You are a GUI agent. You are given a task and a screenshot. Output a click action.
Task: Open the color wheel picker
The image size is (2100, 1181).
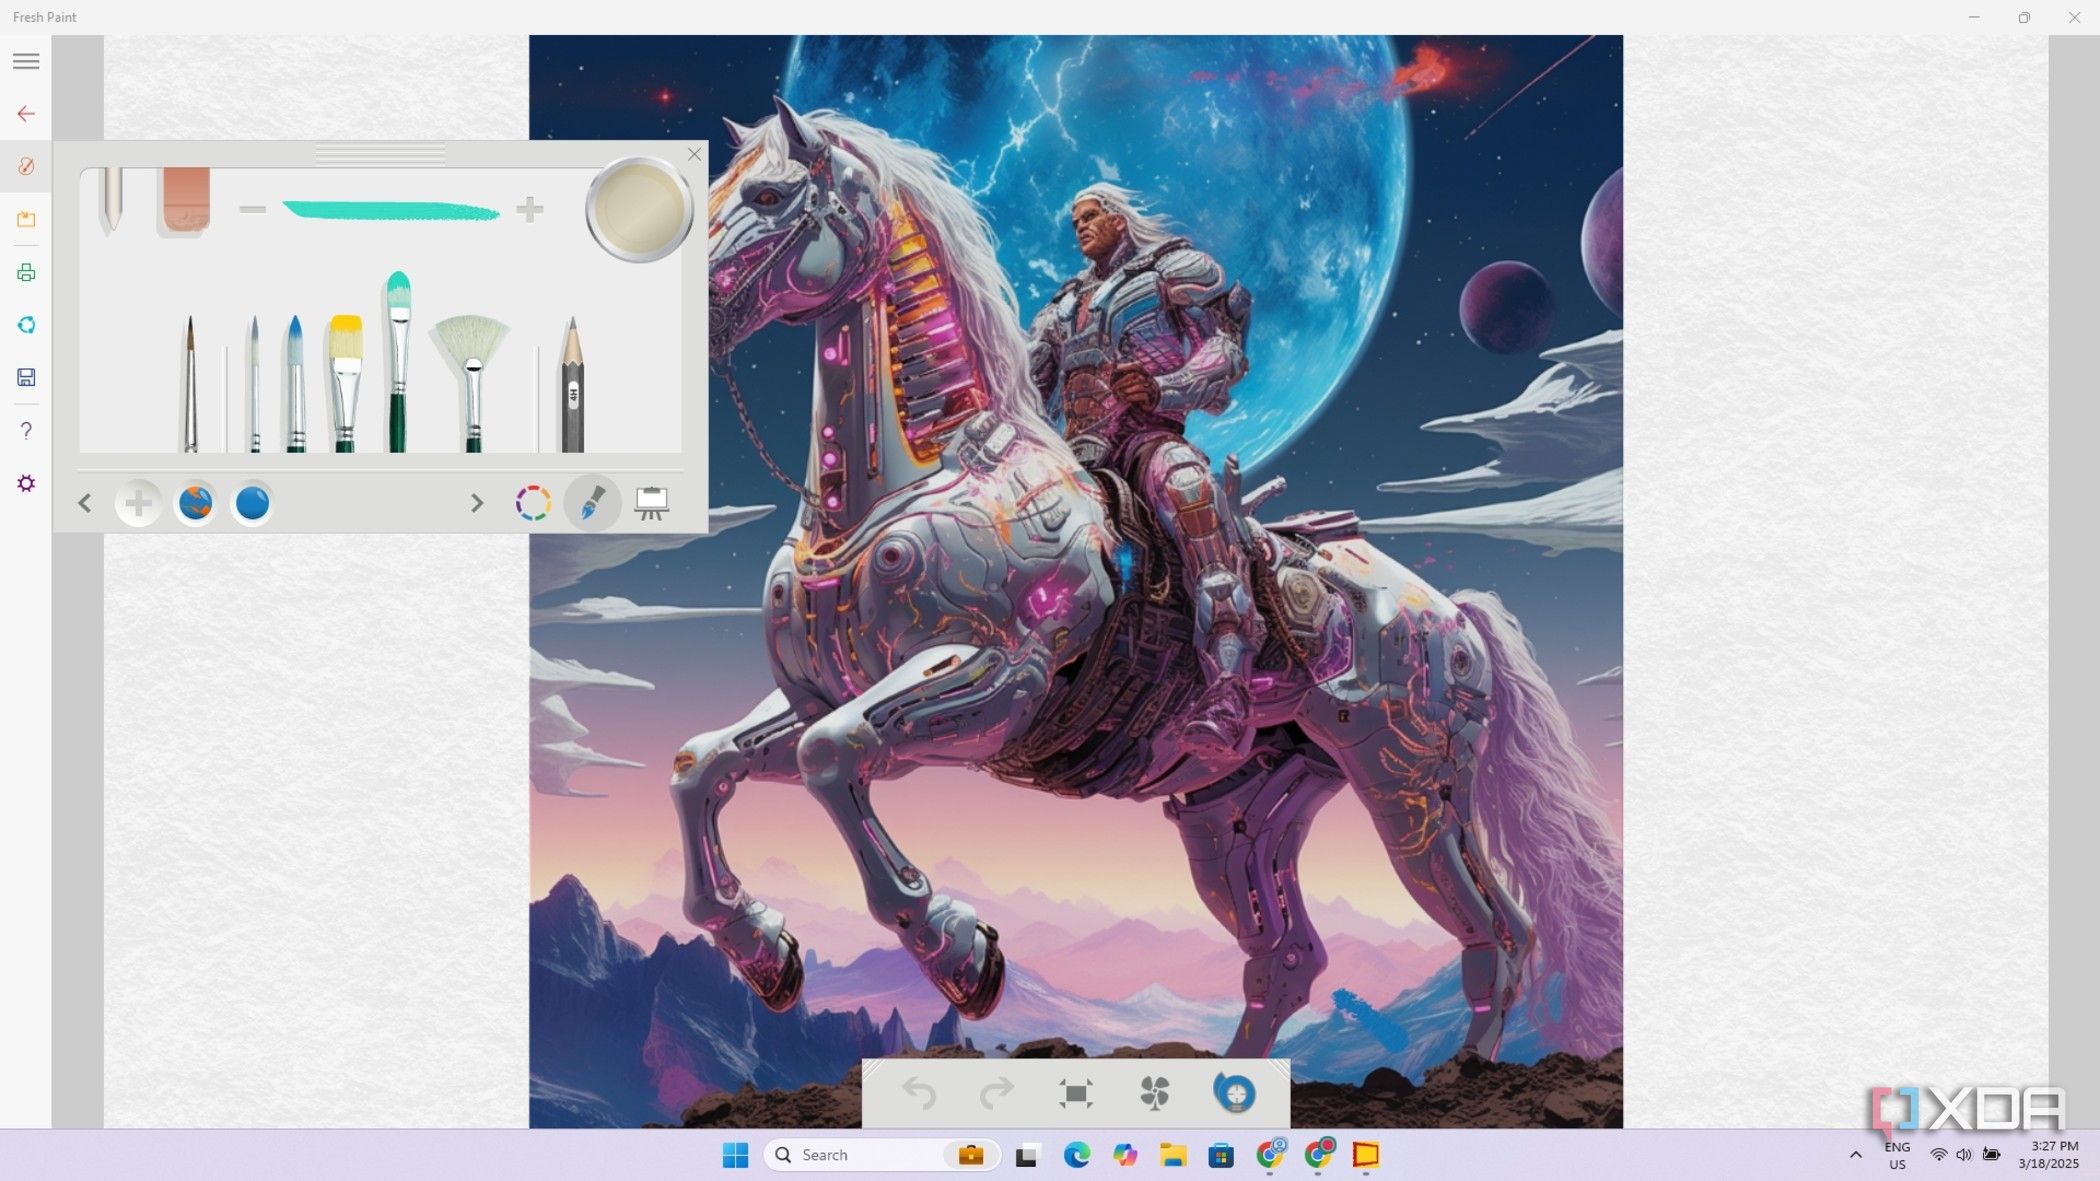533,503
